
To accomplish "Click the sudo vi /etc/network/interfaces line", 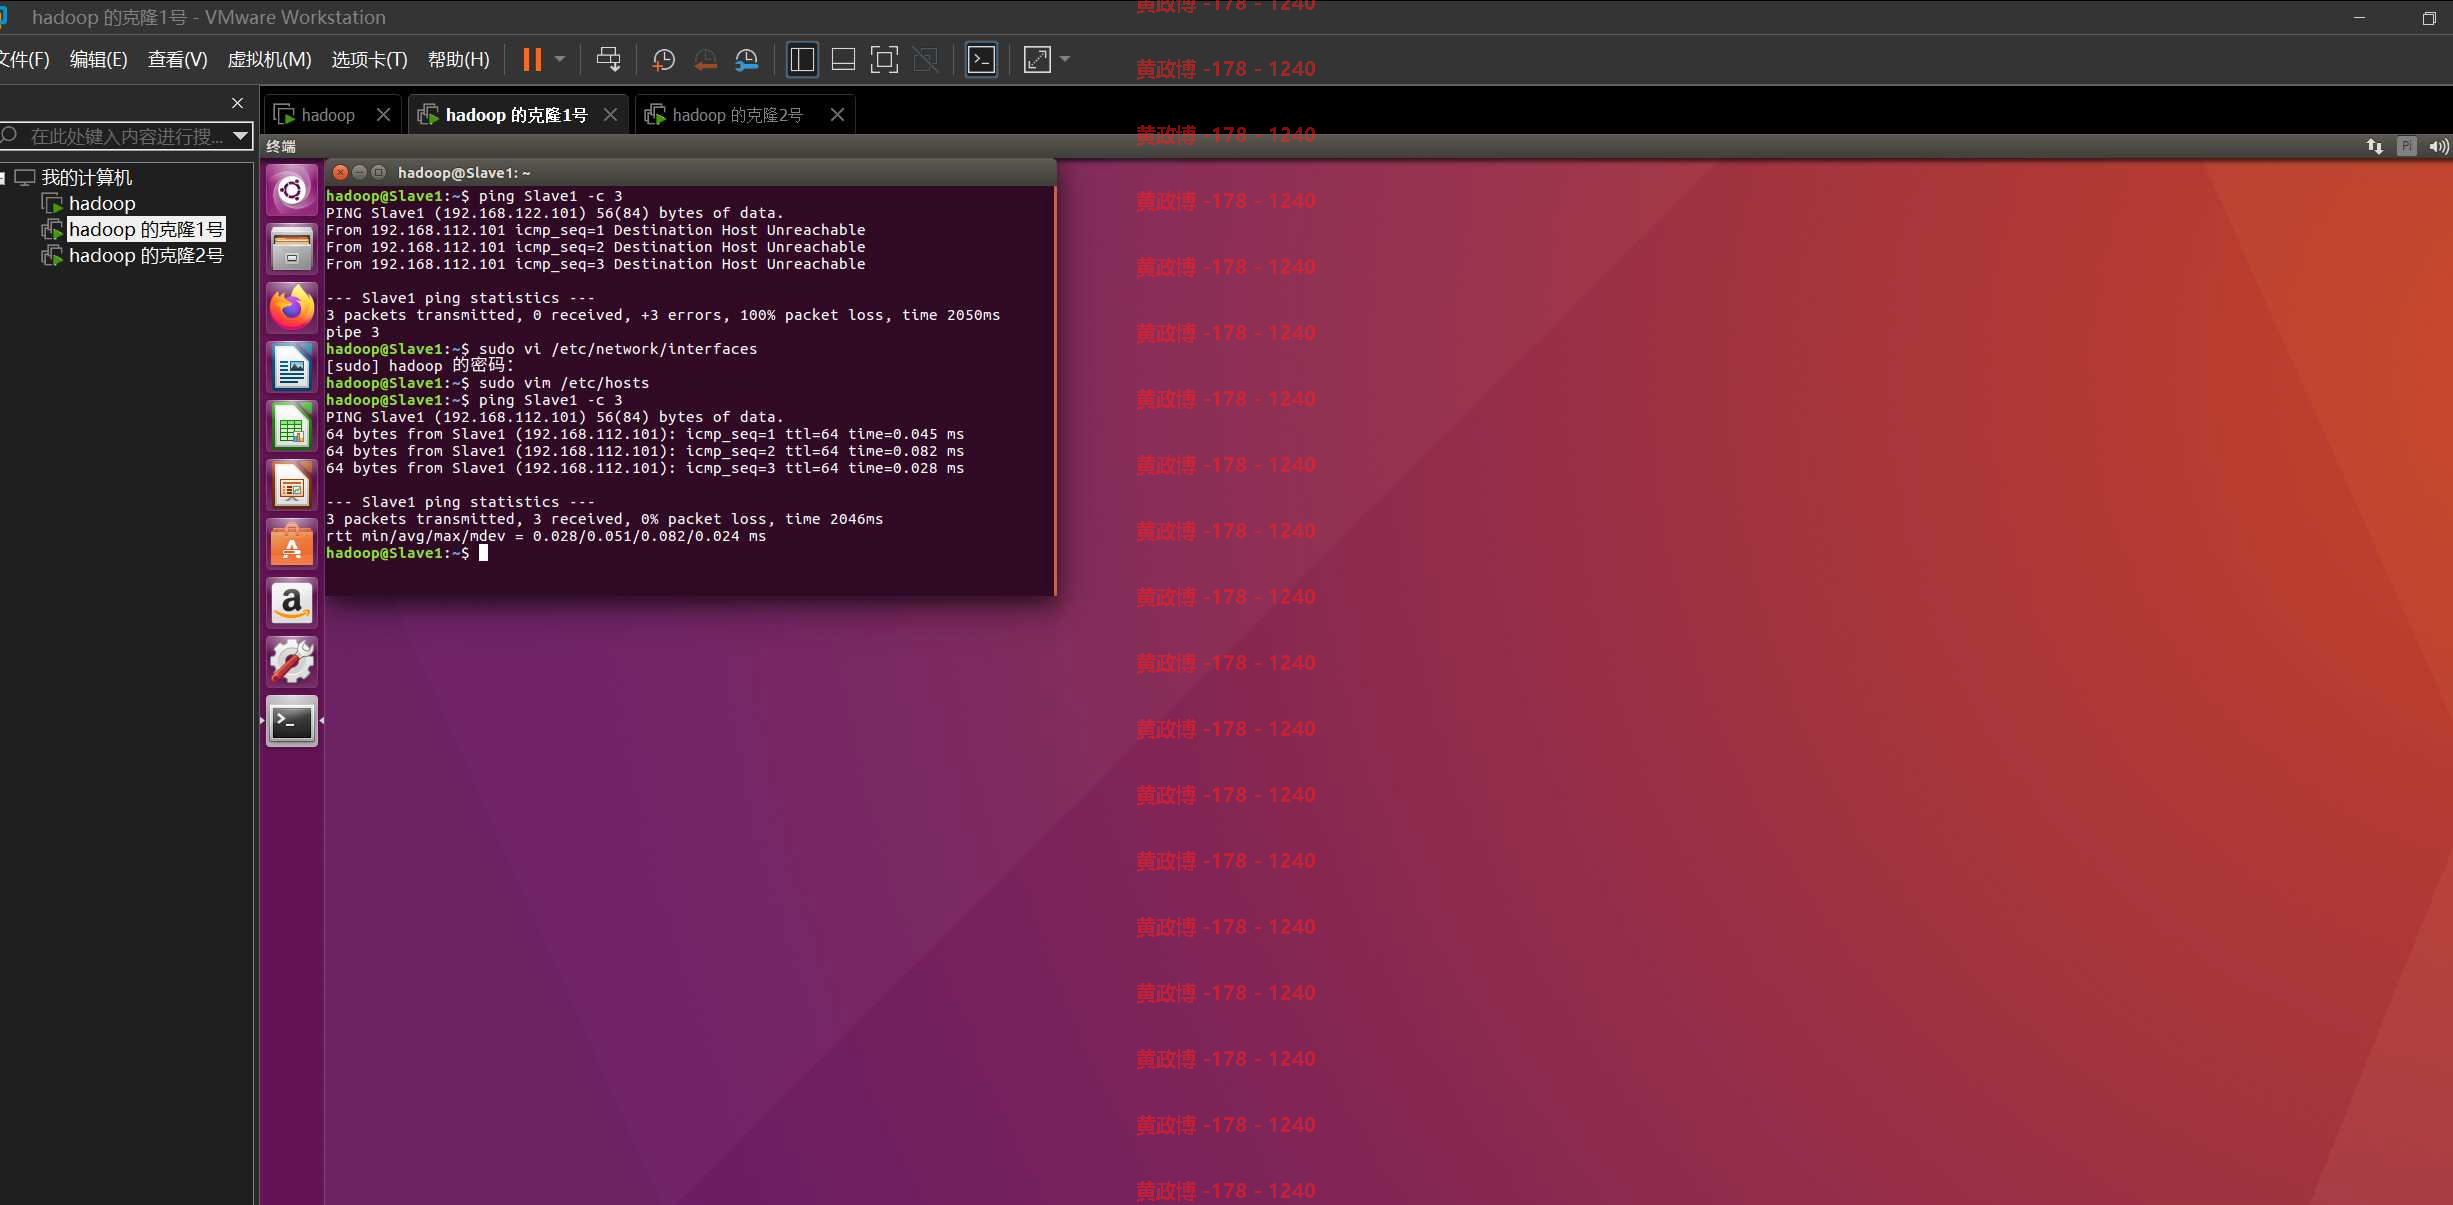I will [542, 349].
